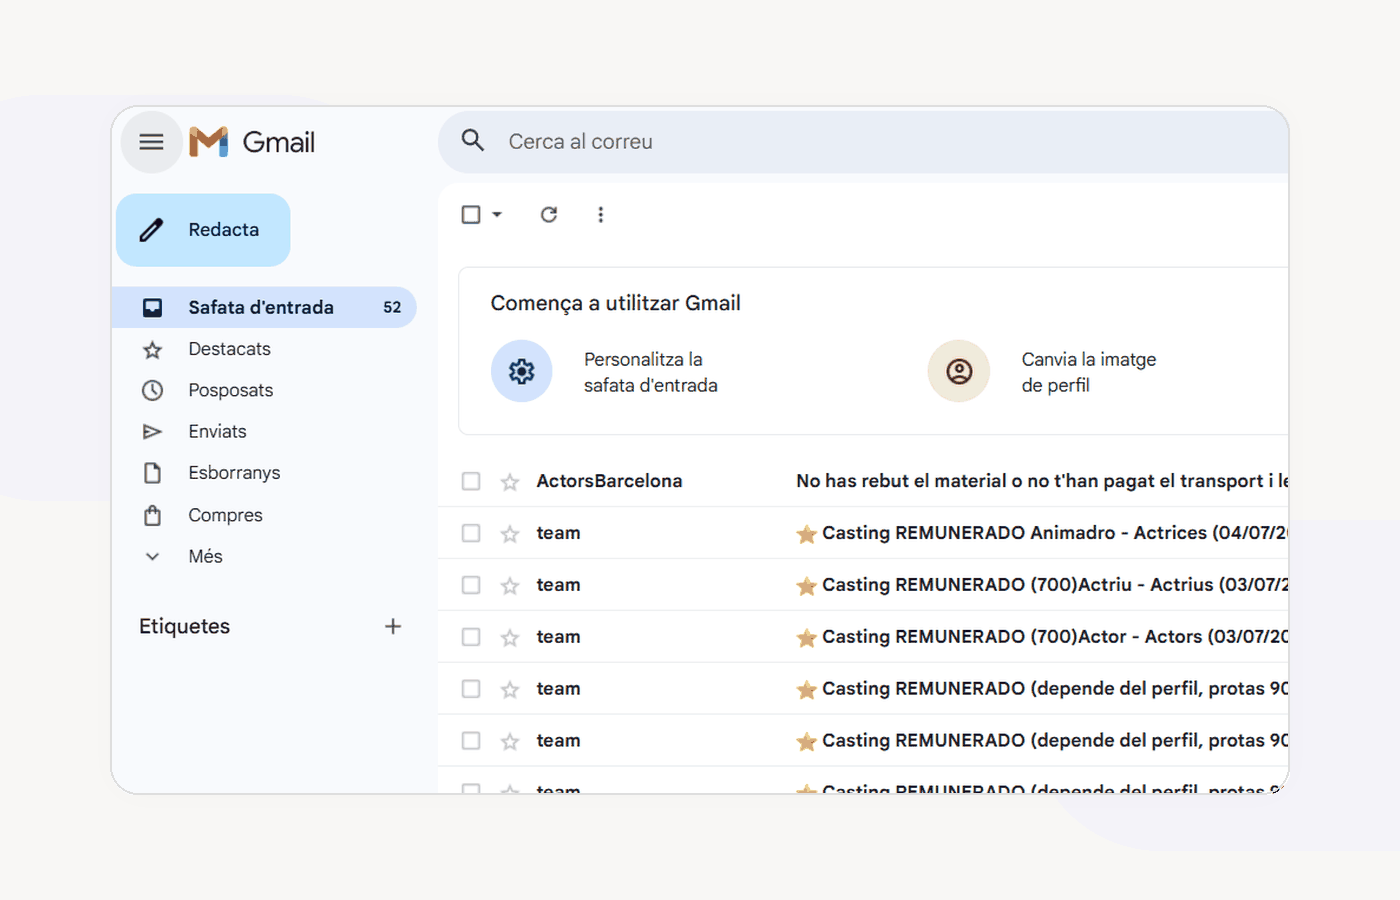This screenshot has height=900, width=1400.
Task: Click the profile picture icon
Action: 959,371
